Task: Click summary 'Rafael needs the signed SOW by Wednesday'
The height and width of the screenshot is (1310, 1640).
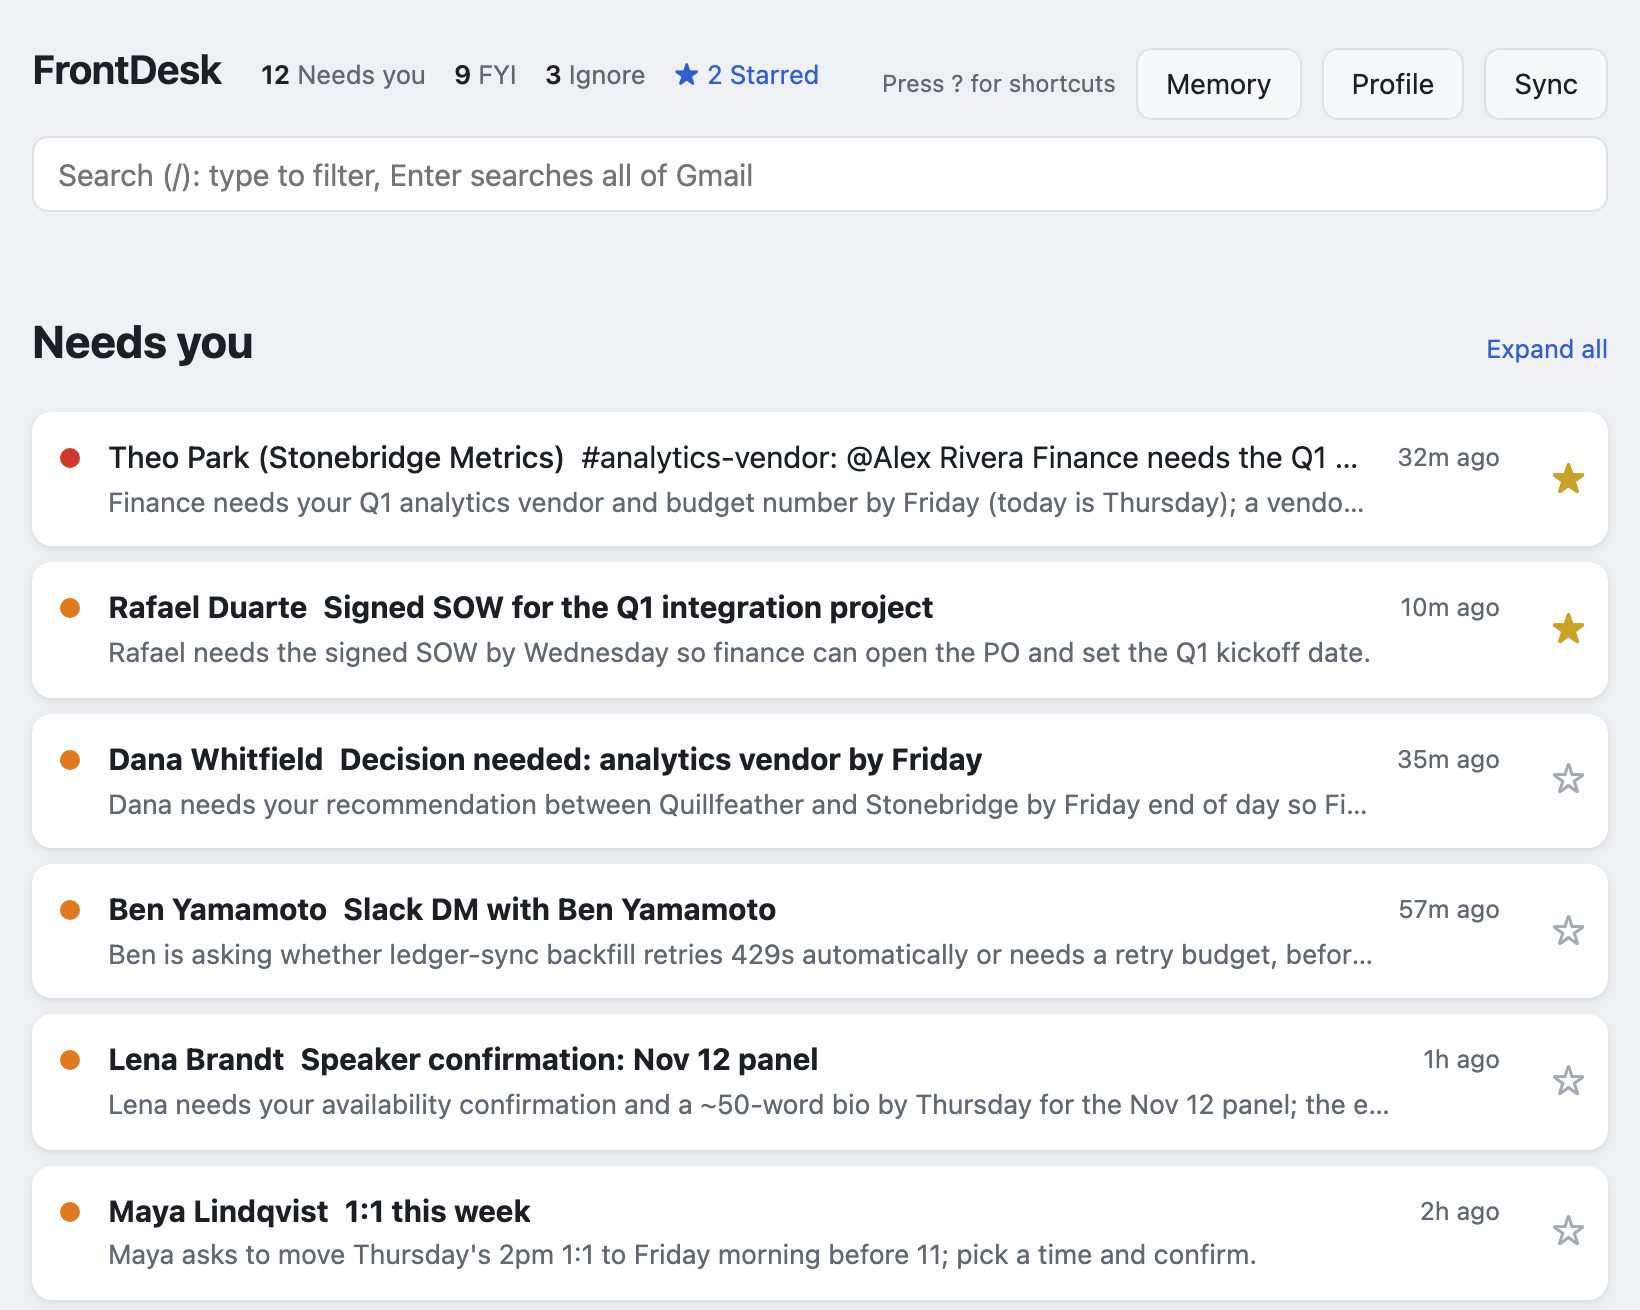Action: tap(739, 653)
